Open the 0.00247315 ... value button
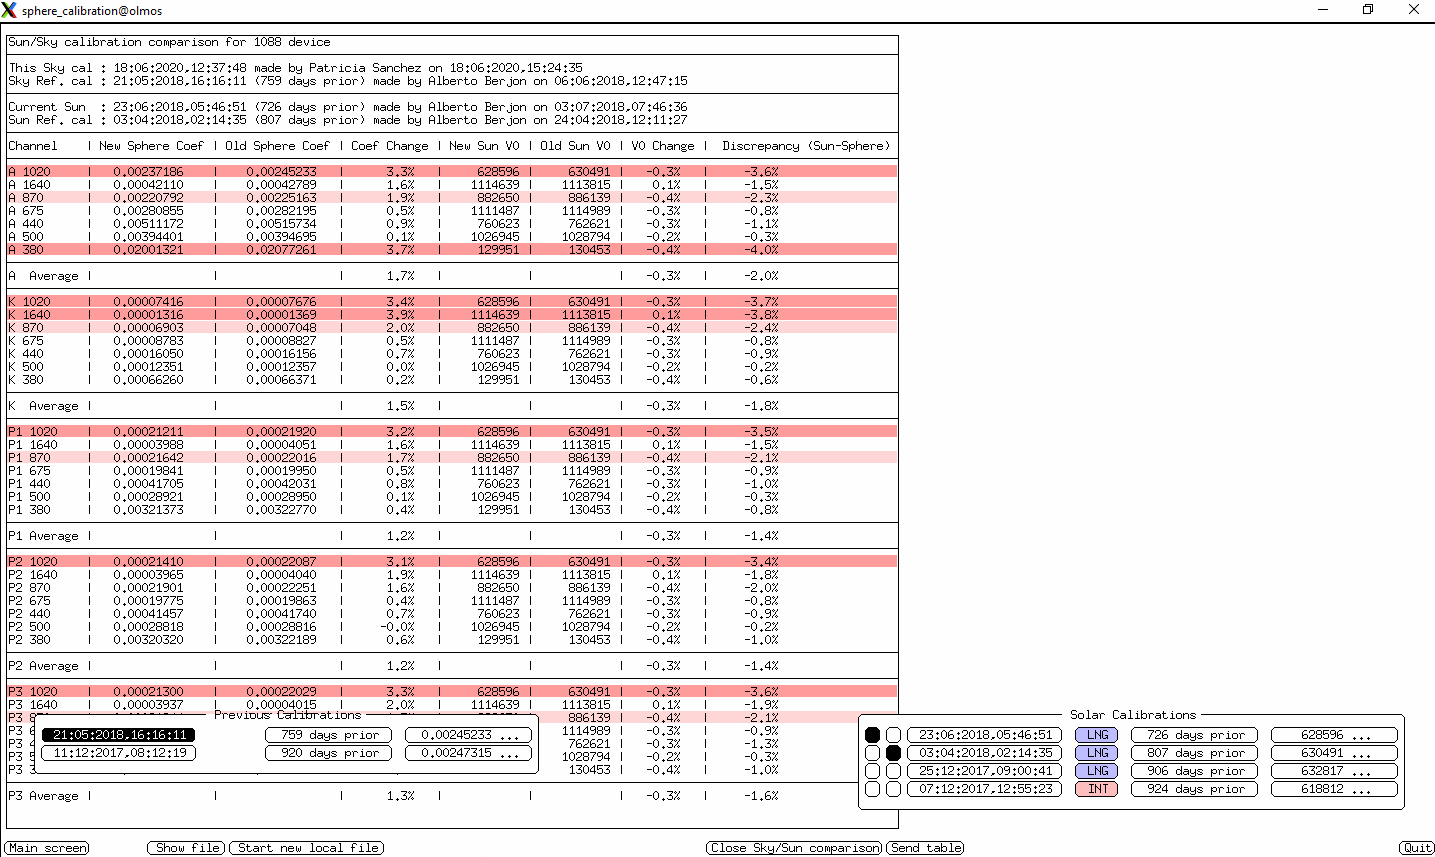The height and width of the screenshot is (857, 1435). tap(469, 753)
